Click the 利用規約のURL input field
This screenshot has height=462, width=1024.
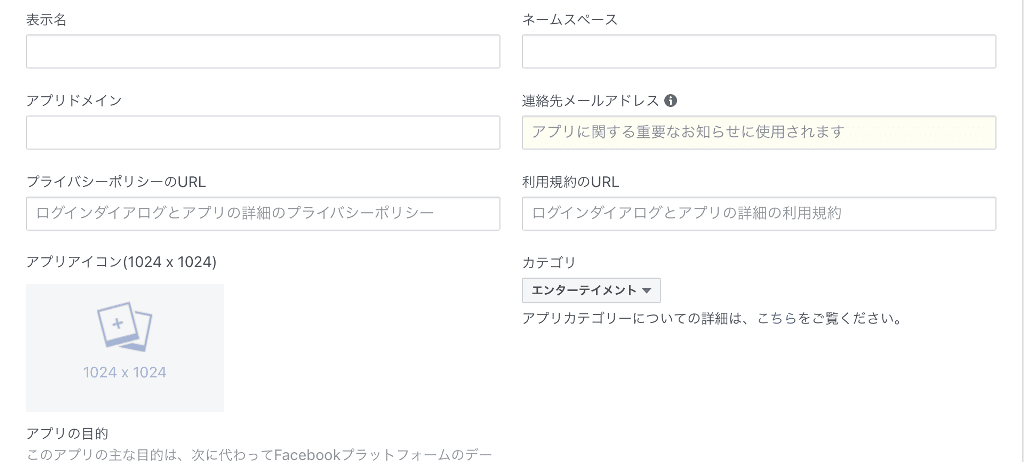click(x=758, y=214)
